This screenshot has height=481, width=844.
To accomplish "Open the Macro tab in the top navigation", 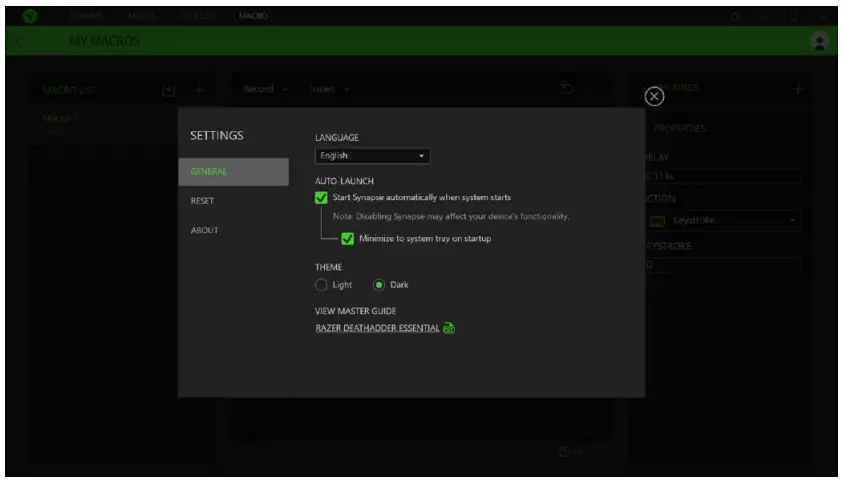I will (x=253, y=16).
